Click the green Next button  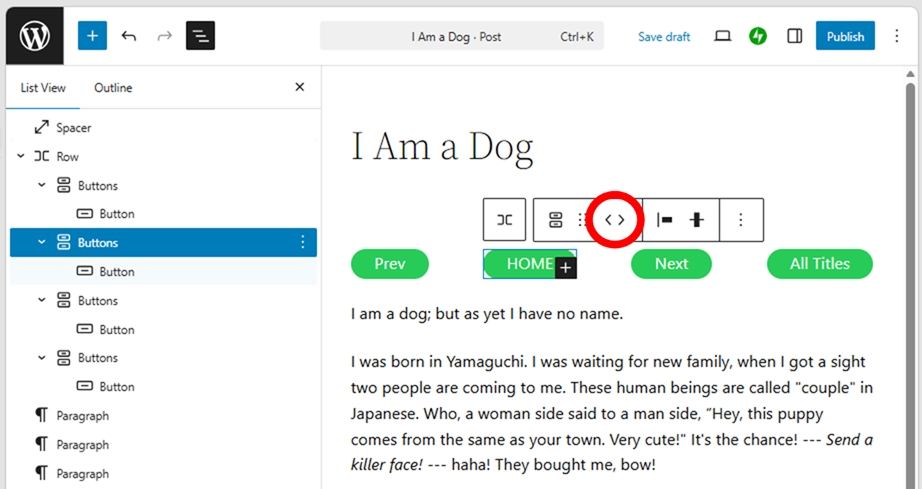click(671, 264)
